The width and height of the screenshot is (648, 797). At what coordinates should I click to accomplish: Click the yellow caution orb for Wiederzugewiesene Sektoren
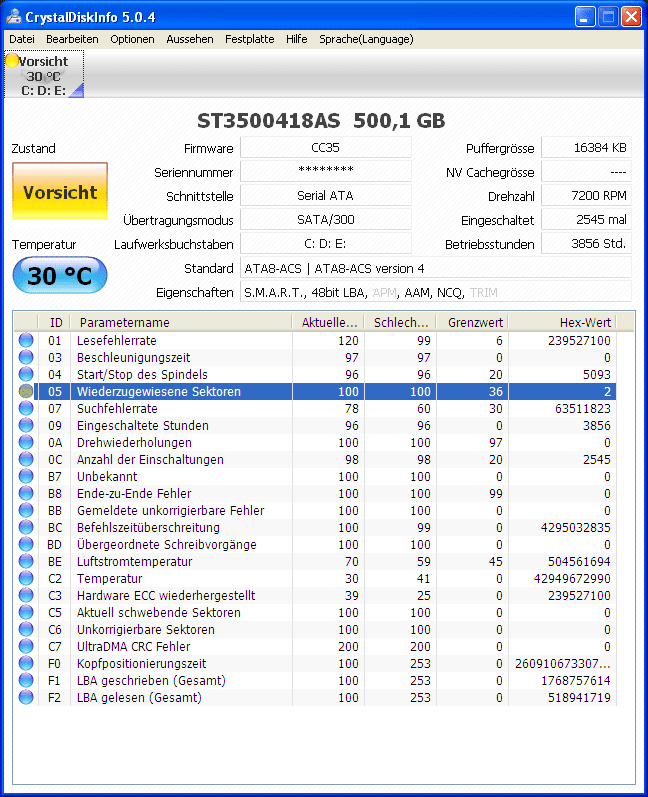(26, 391)
